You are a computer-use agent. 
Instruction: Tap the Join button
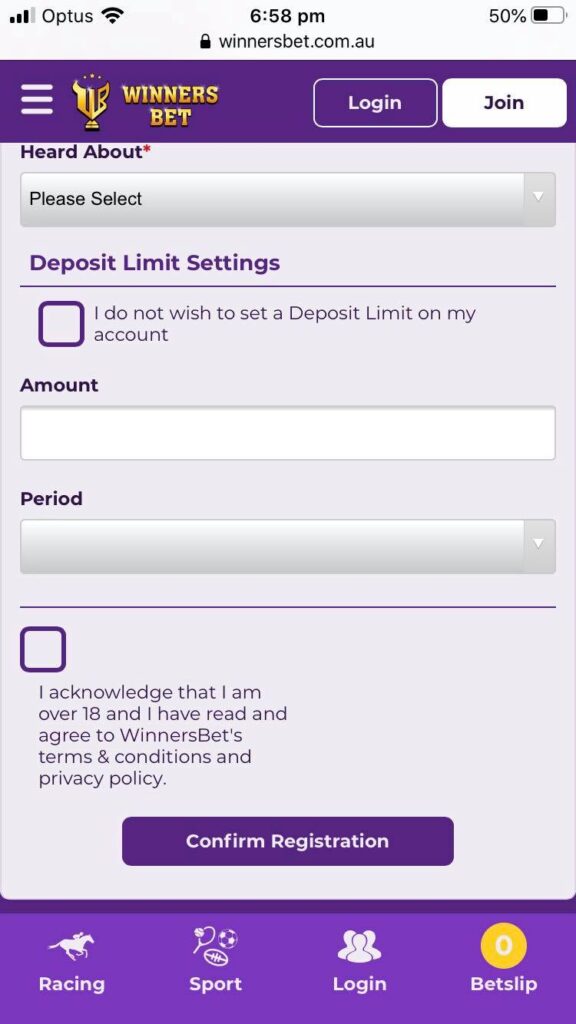[503, 102]
